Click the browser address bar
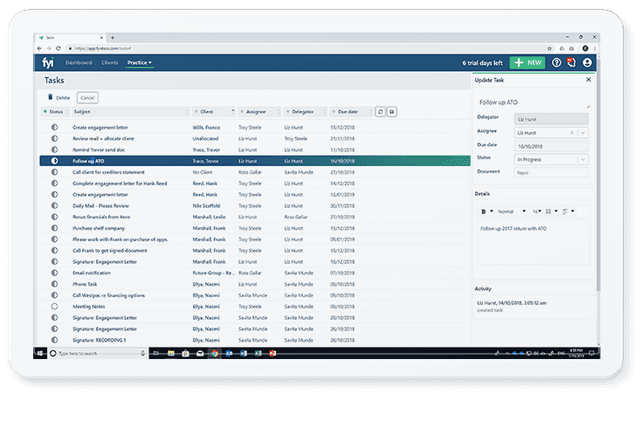The width and height of the screenshot is (640, 430). [306, 48]
